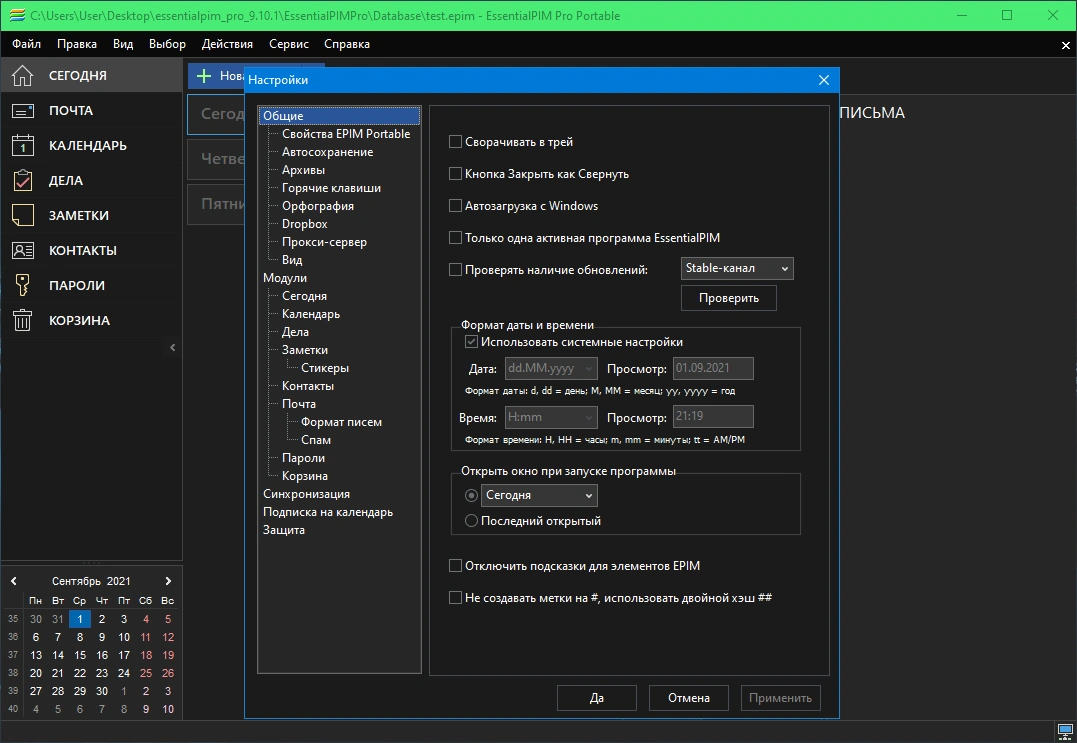Open the Справка menu
The height and width of the screenshot is (743, 1077).
347,44
